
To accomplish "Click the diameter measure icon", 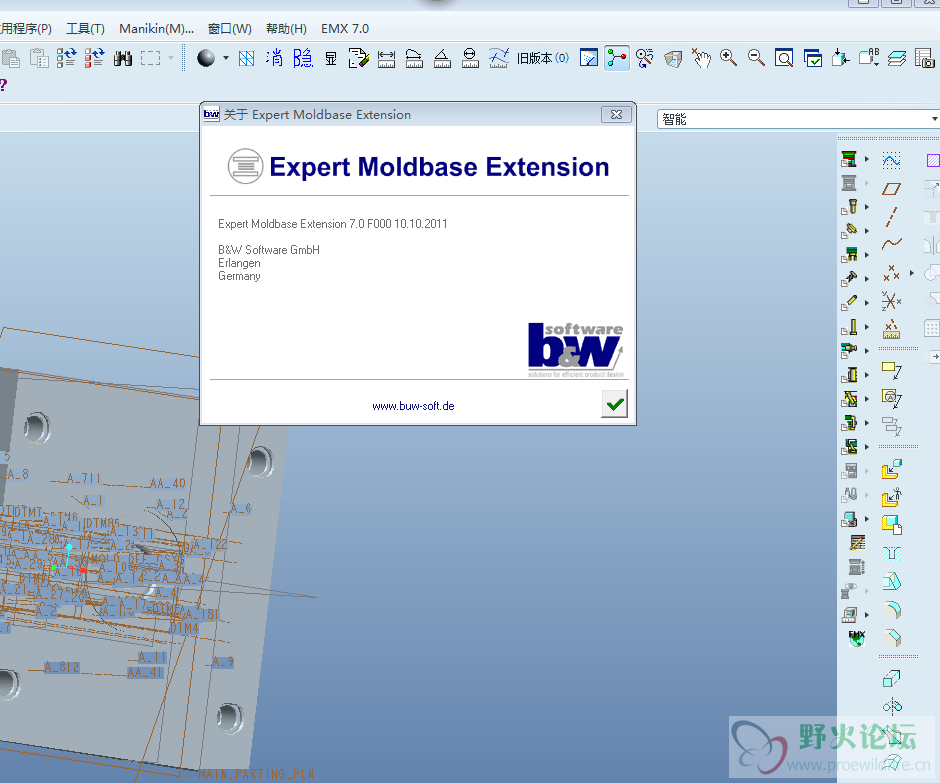I will point(470,58).
